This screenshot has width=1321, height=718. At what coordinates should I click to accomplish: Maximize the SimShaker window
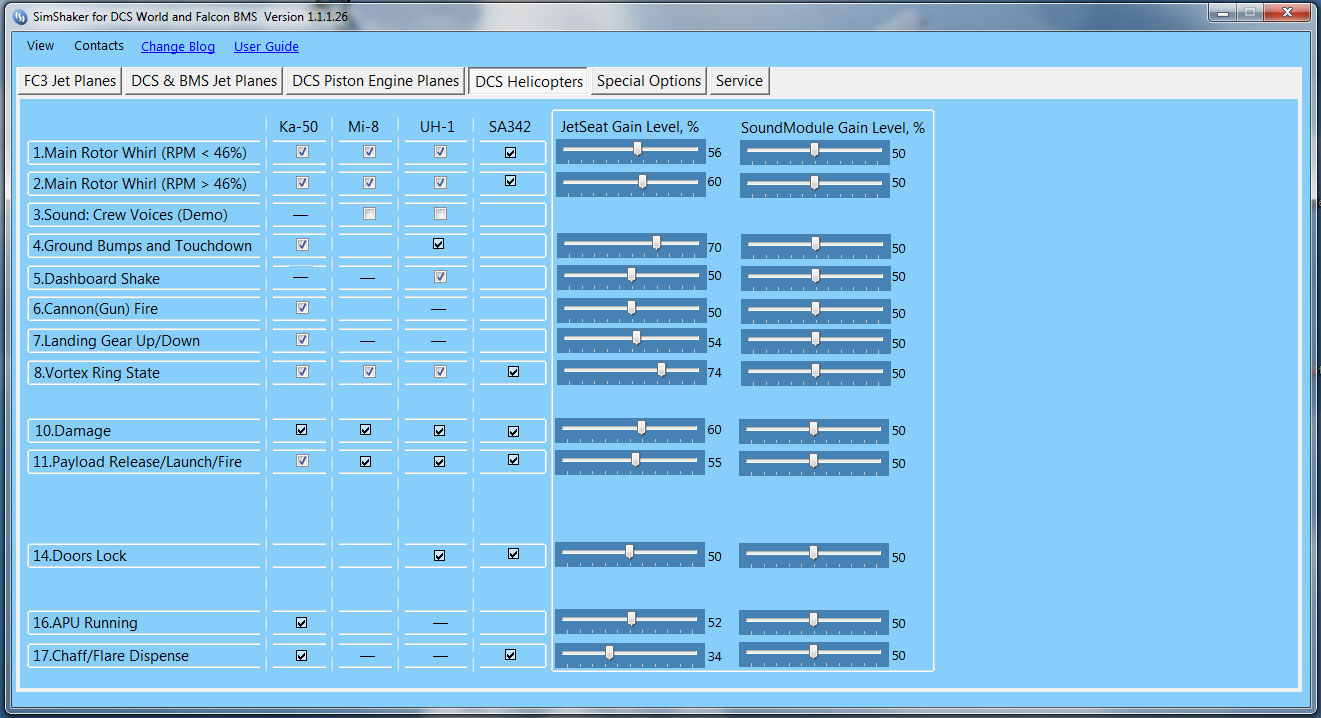(x=1249, y=12)
